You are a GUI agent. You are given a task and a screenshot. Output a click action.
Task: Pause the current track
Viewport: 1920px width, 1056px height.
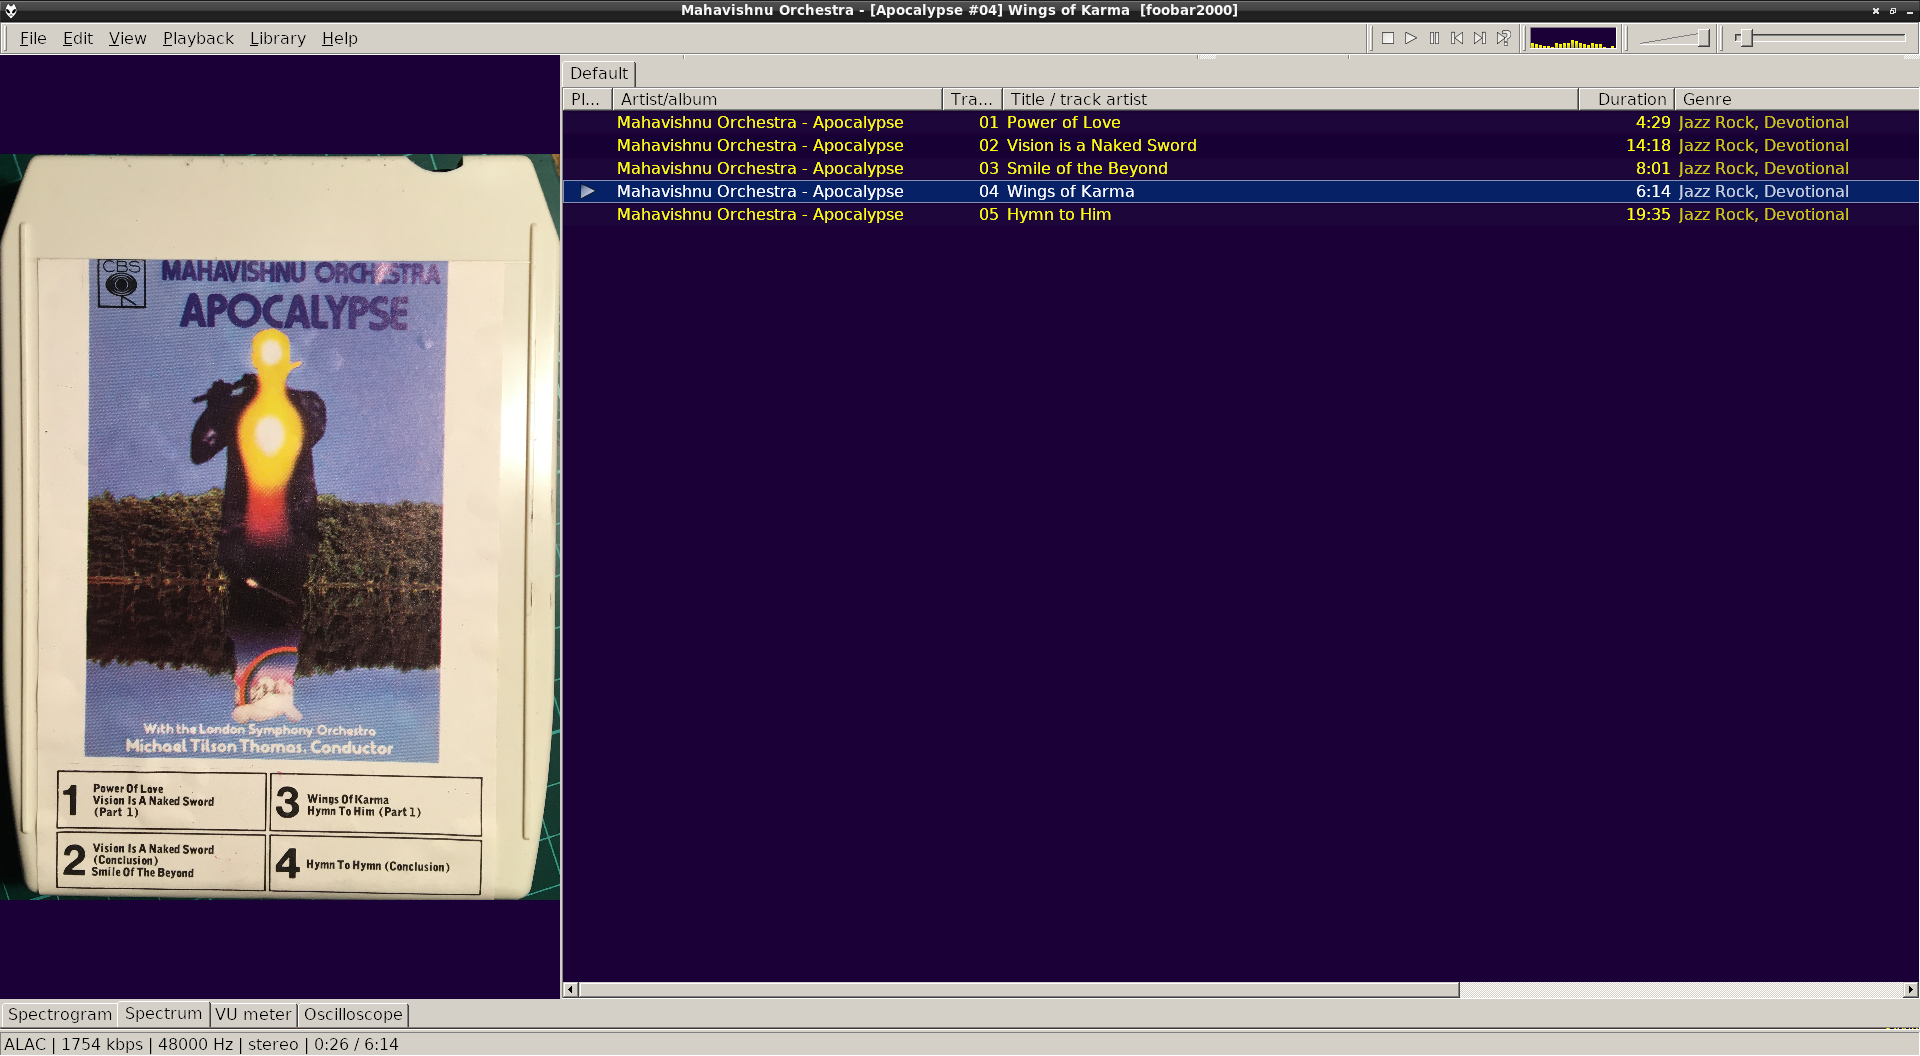1434,38
